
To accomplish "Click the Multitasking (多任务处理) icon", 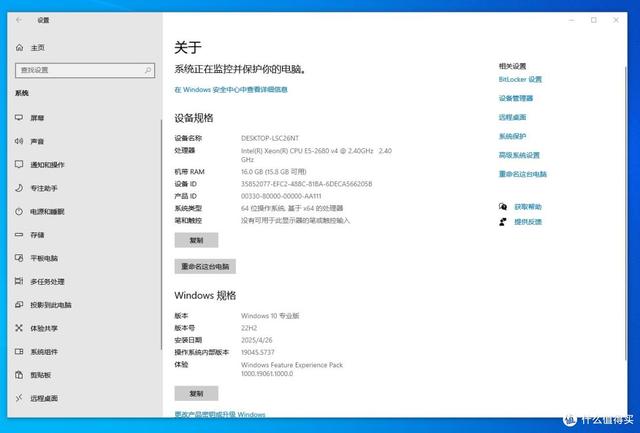I will (19, 281).
